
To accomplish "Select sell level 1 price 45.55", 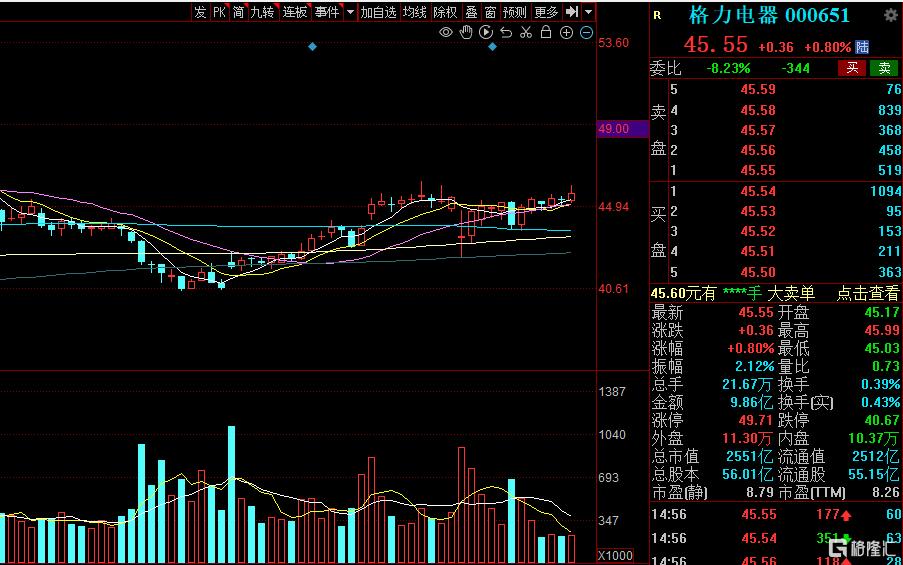I will pyautogui.click(x=758, y=170).
